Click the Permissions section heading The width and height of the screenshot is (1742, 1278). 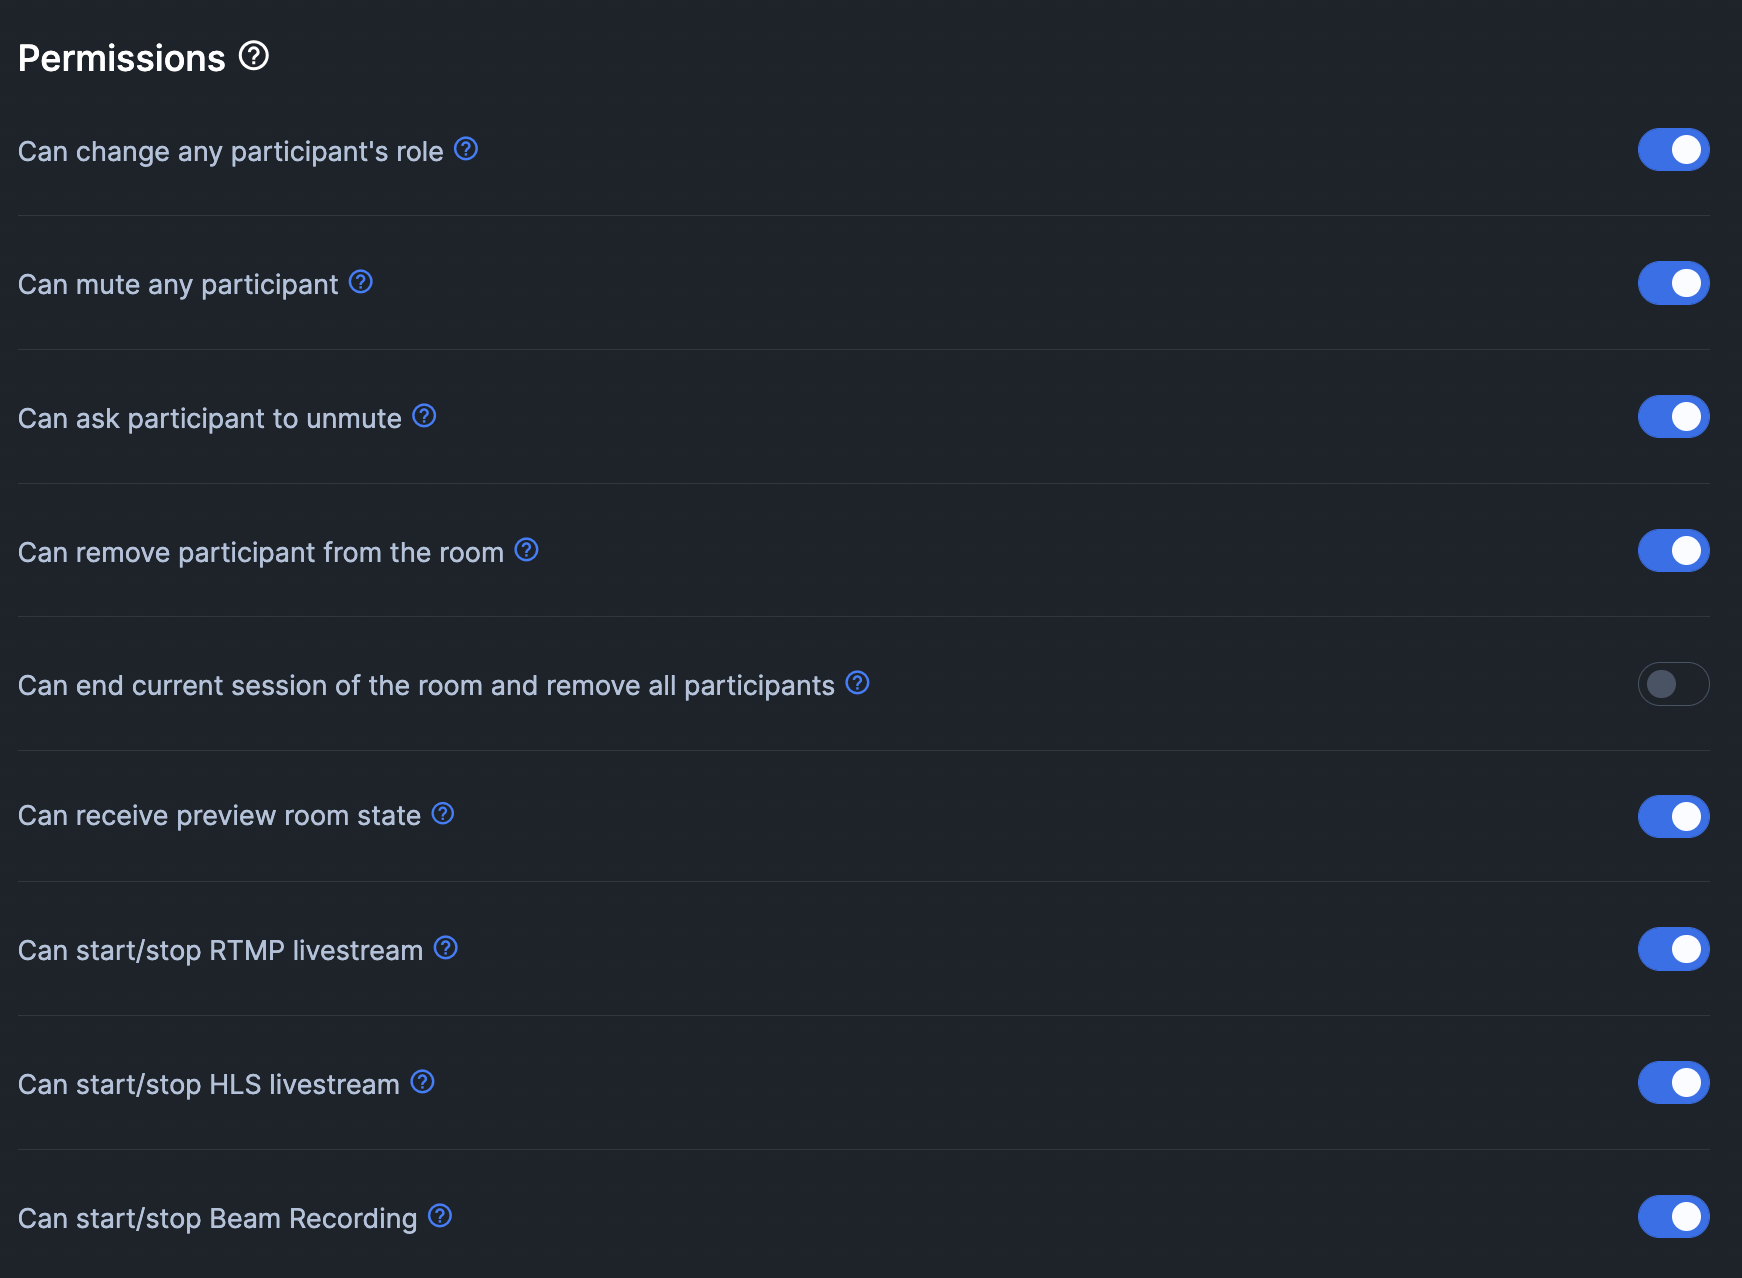[x=122, y=58]
